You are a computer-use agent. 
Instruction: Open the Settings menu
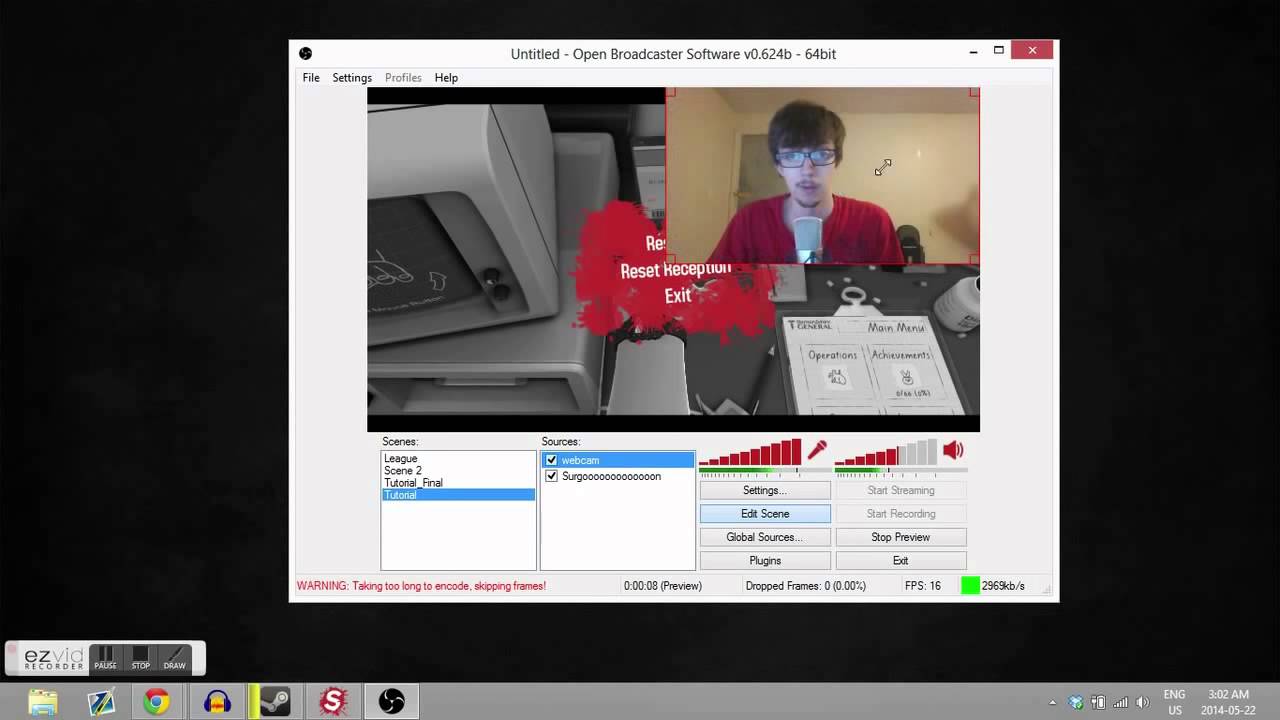click(x=352, y=77)
